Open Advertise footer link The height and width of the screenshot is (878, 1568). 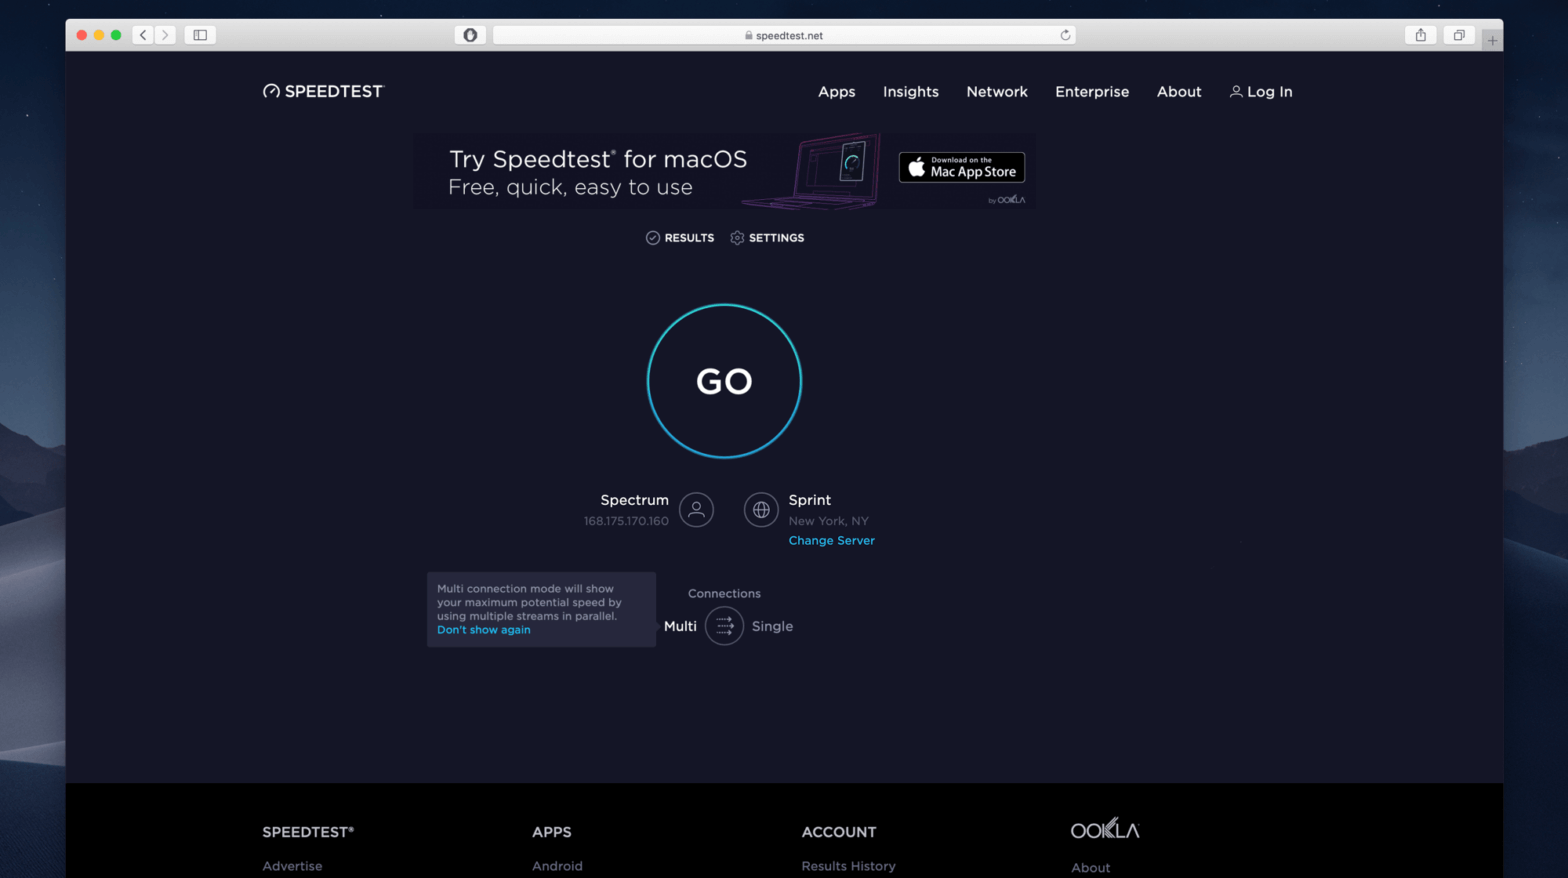point(292,866)
